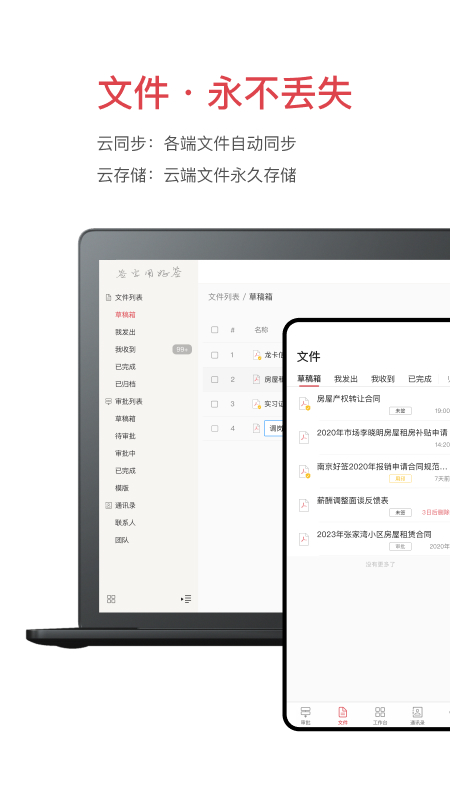Click the file name input field in laptop row 4
Viewport: 450px width, 800px height.
click(273, 429)
